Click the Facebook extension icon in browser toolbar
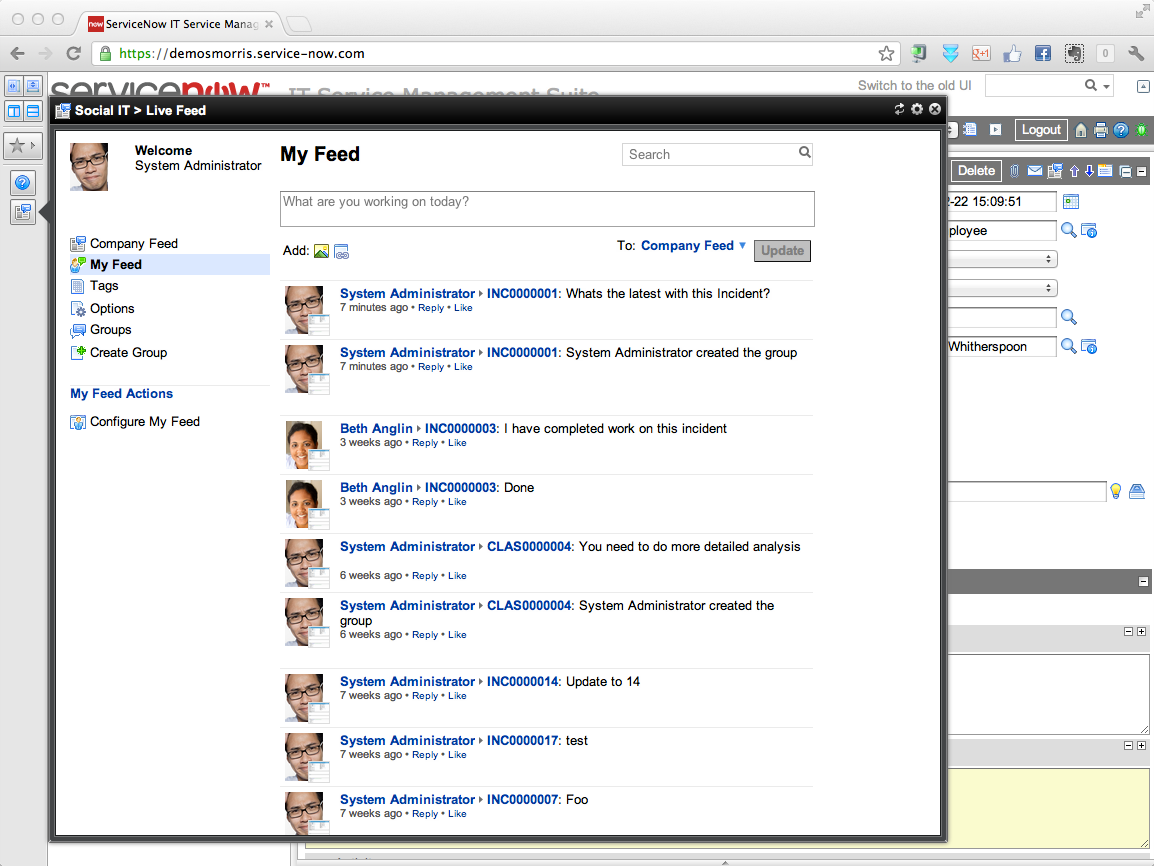 tap(1042, 53)
